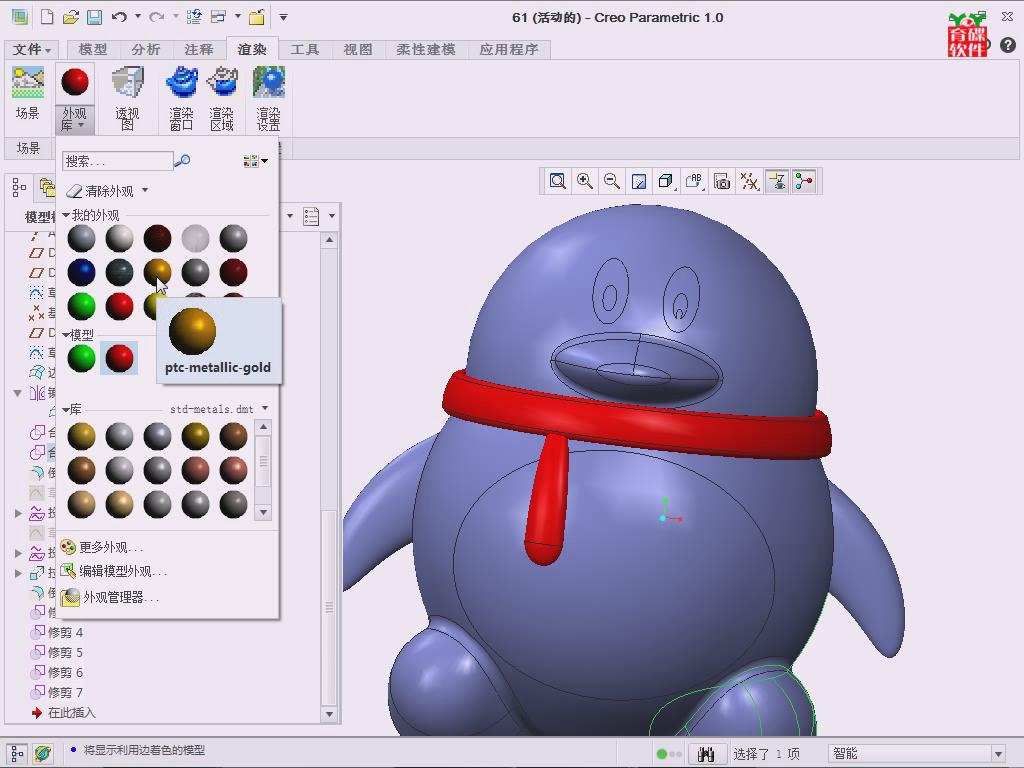Open datum display filters icon
The height and width of the screenshot is (768, 1024).
(749, 181)
